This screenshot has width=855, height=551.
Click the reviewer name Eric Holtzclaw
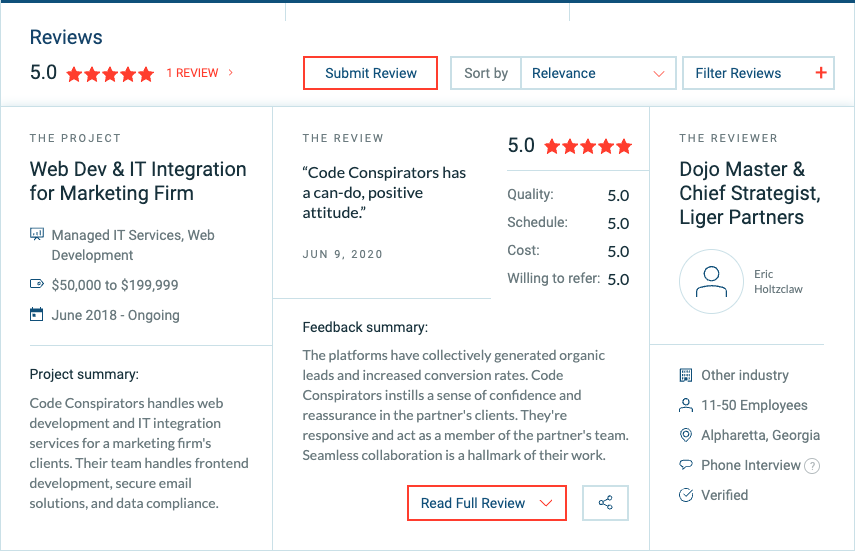coord(778,282)
